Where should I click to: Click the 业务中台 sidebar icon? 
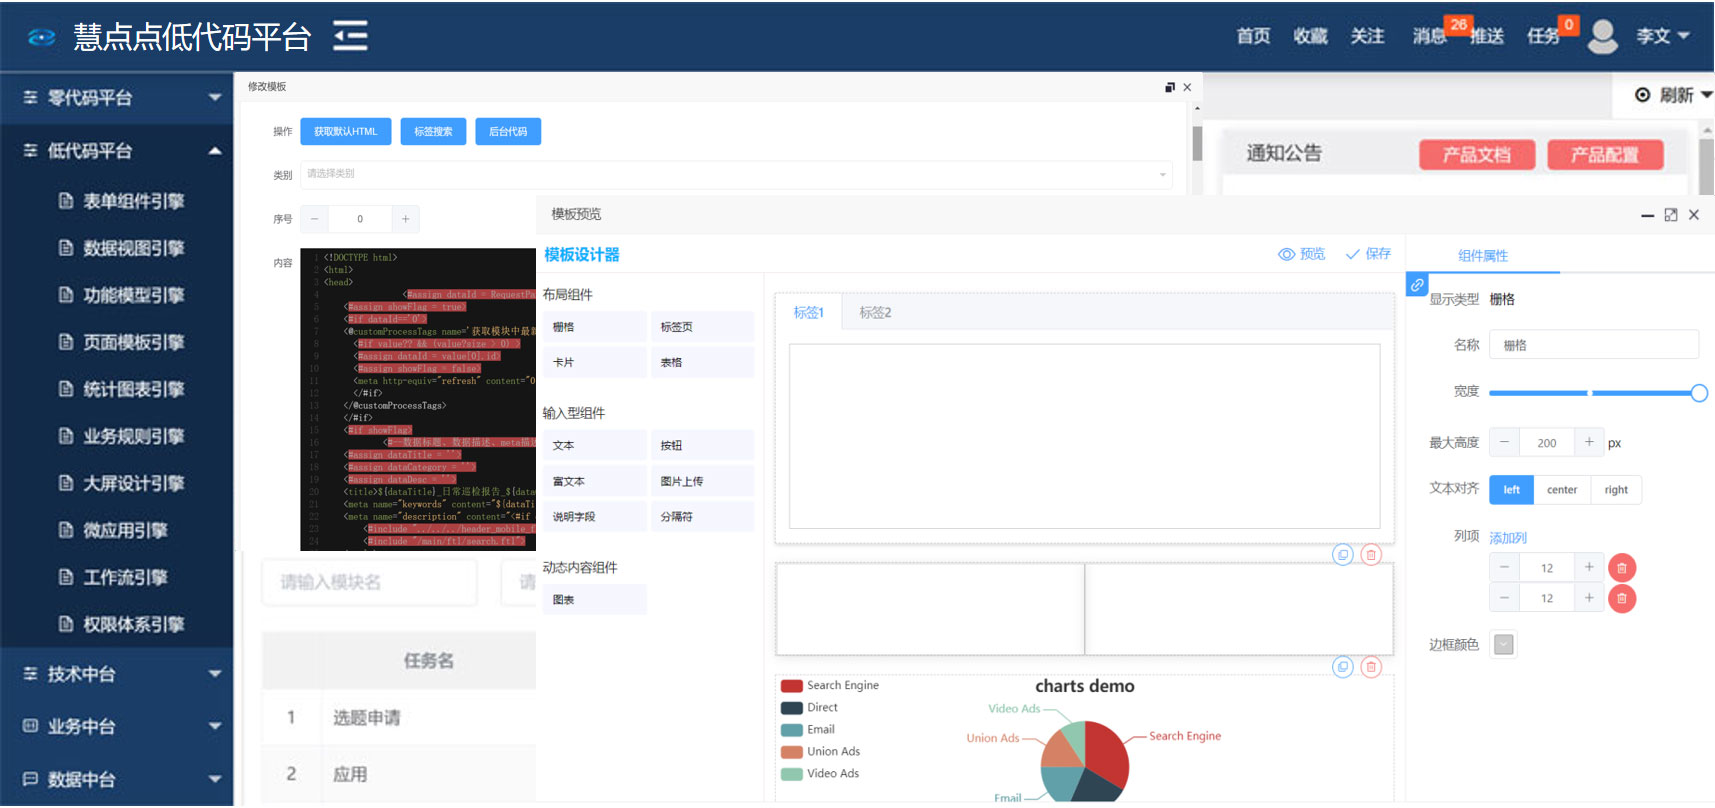30,726
